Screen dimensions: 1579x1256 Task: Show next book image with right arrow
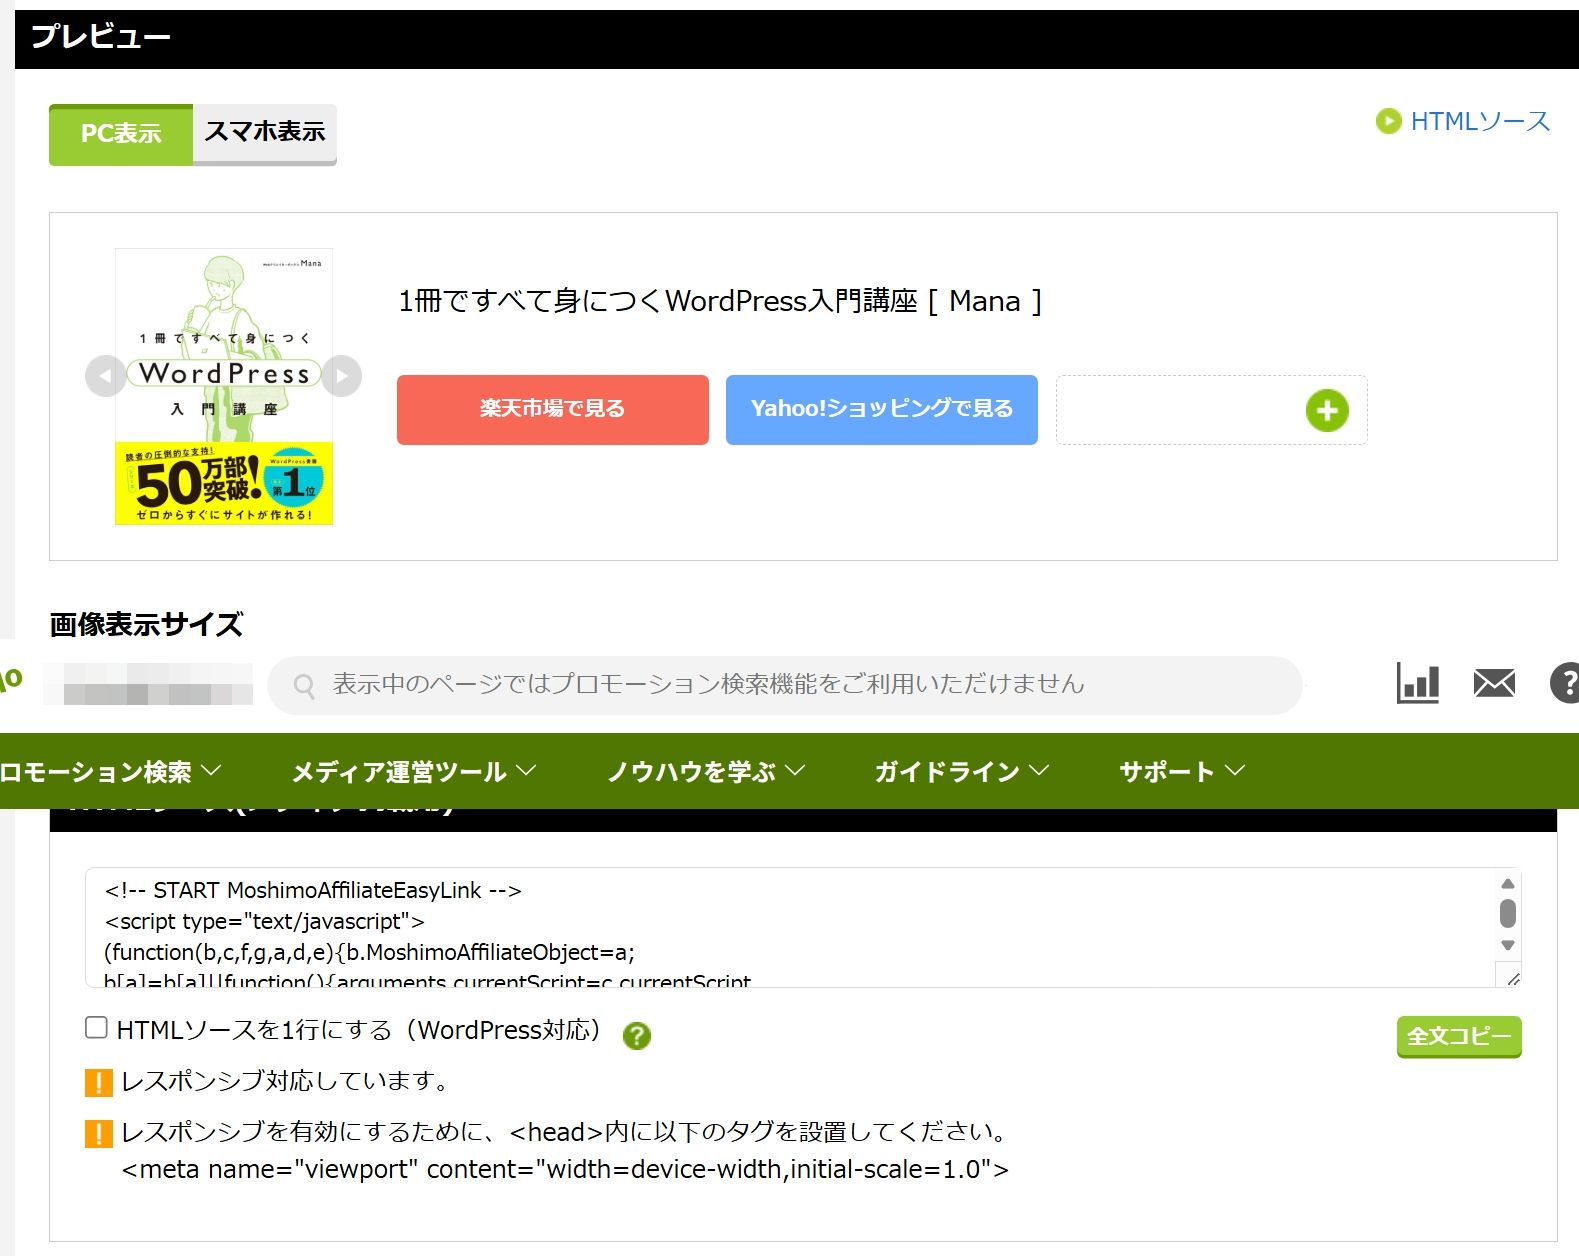click(342, 377)
